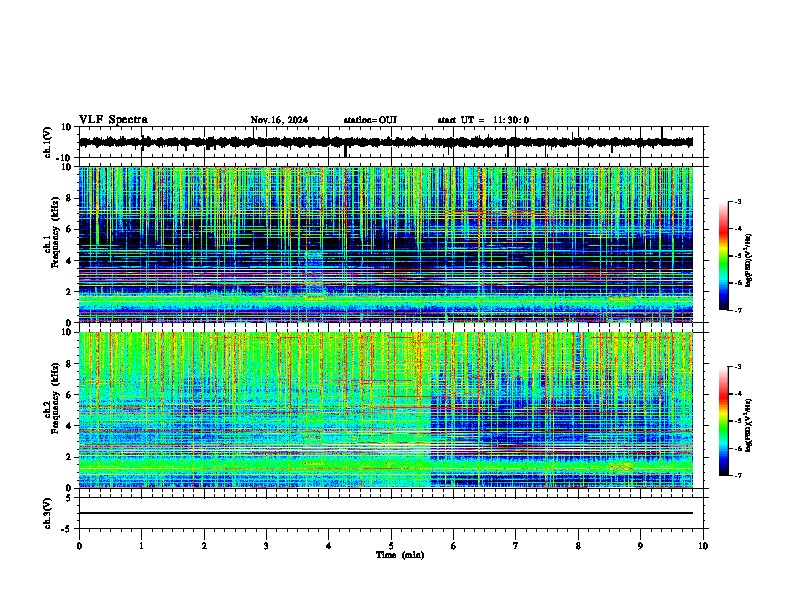Viewport: 792px width, 612px height.
Task: Click time axis tick label "1"
Action: click(x=141, y=546)
